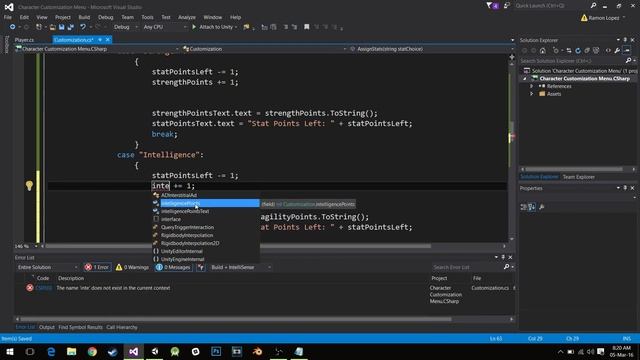Click Solution Explorer Properties wrench icon
640x360 pixels.
click(x=617, y=51)
